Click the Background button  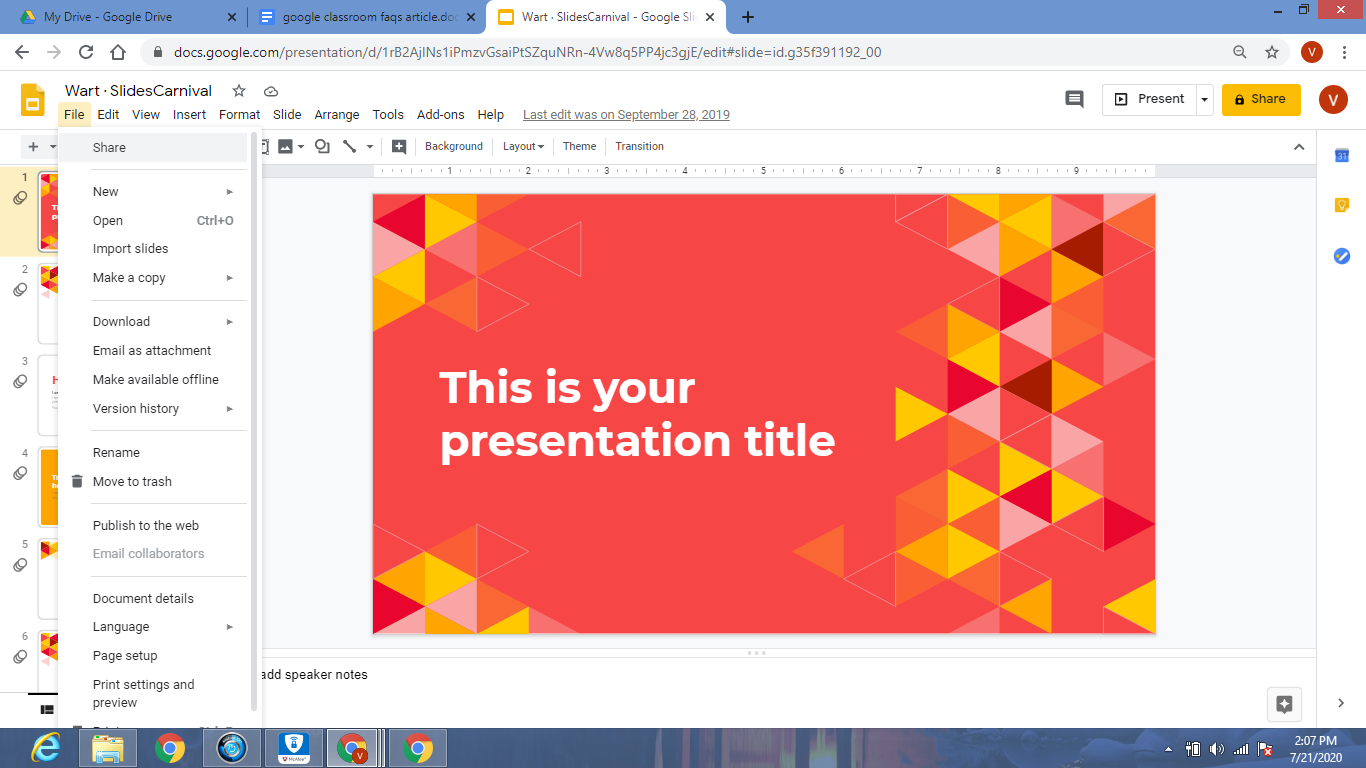click(454, 146)
